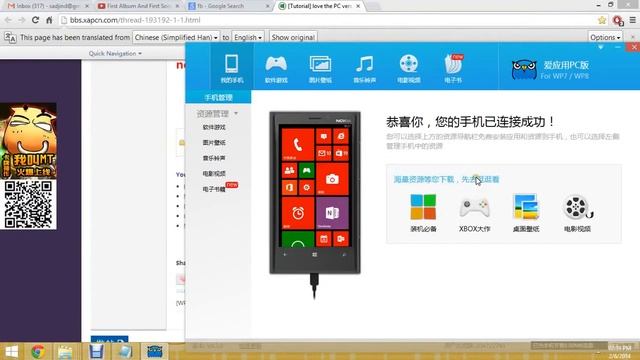The image size is (640, 360).
Task: Click the owl logo of the PC app
Action: [524, 69]
